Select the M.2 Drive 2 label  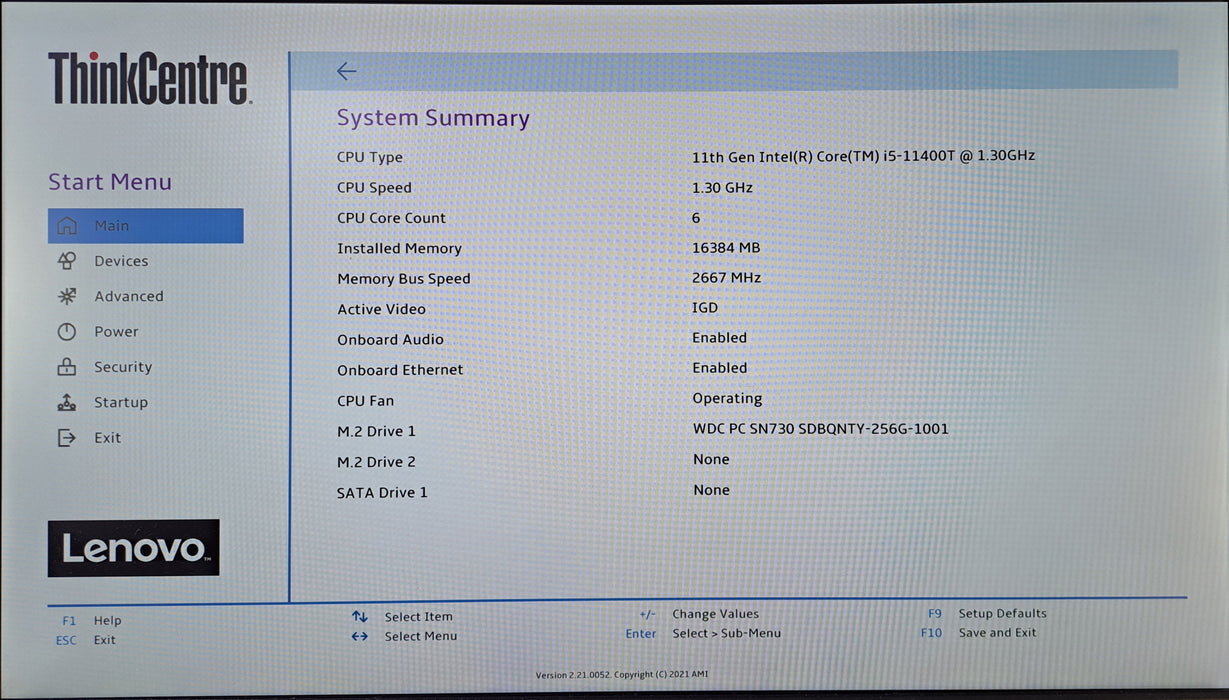pyautogui.click(x=376, y=462)
